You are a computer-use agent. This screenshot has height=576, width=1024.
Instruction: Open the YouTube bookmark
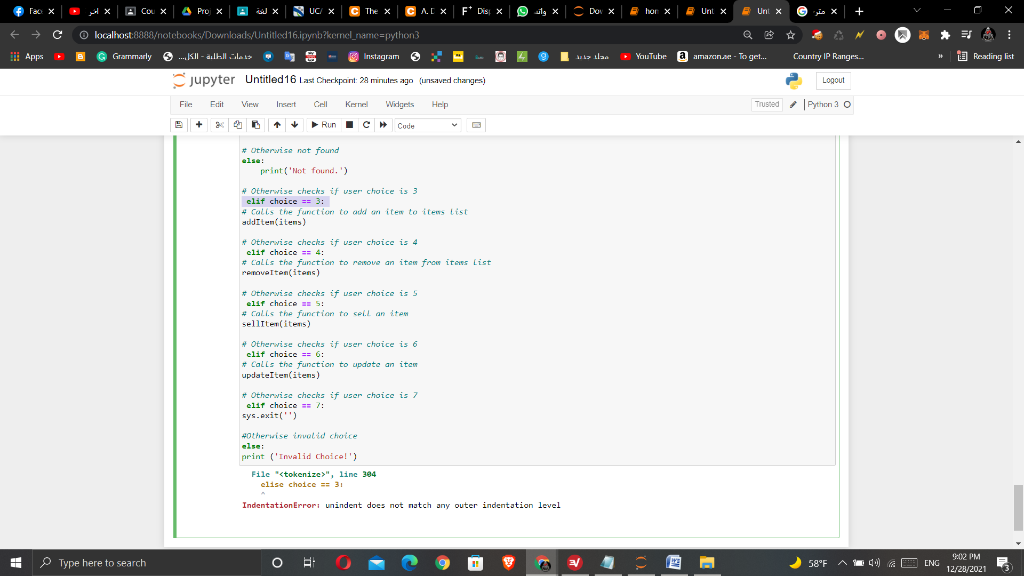pyautogui.click(x=644, y=56)
